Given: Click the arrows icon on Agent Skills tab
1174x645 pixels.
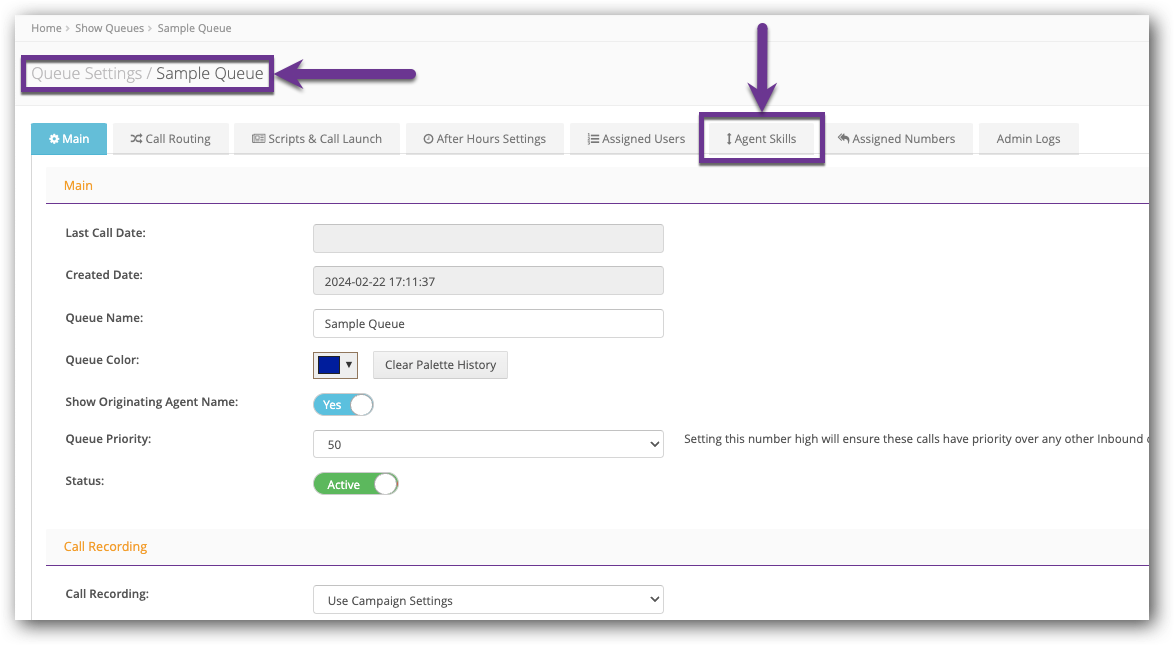Looking at the screenshot, I should pos(729,139).
